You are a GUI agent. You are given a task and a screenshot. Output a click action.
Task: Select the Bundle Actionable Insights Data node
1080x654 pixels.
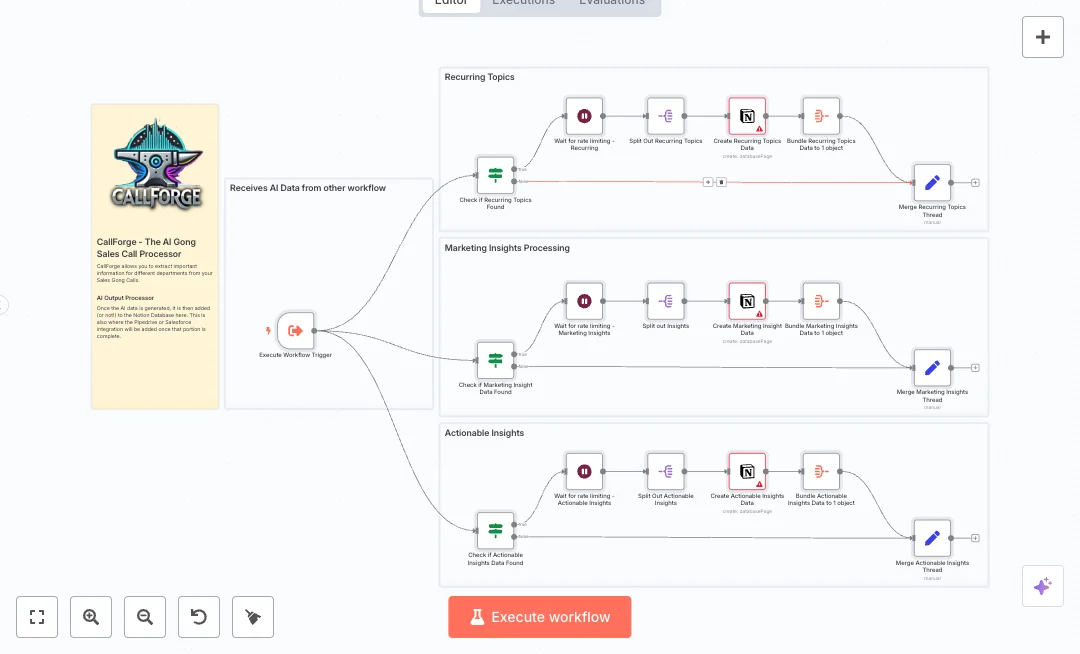821,472
